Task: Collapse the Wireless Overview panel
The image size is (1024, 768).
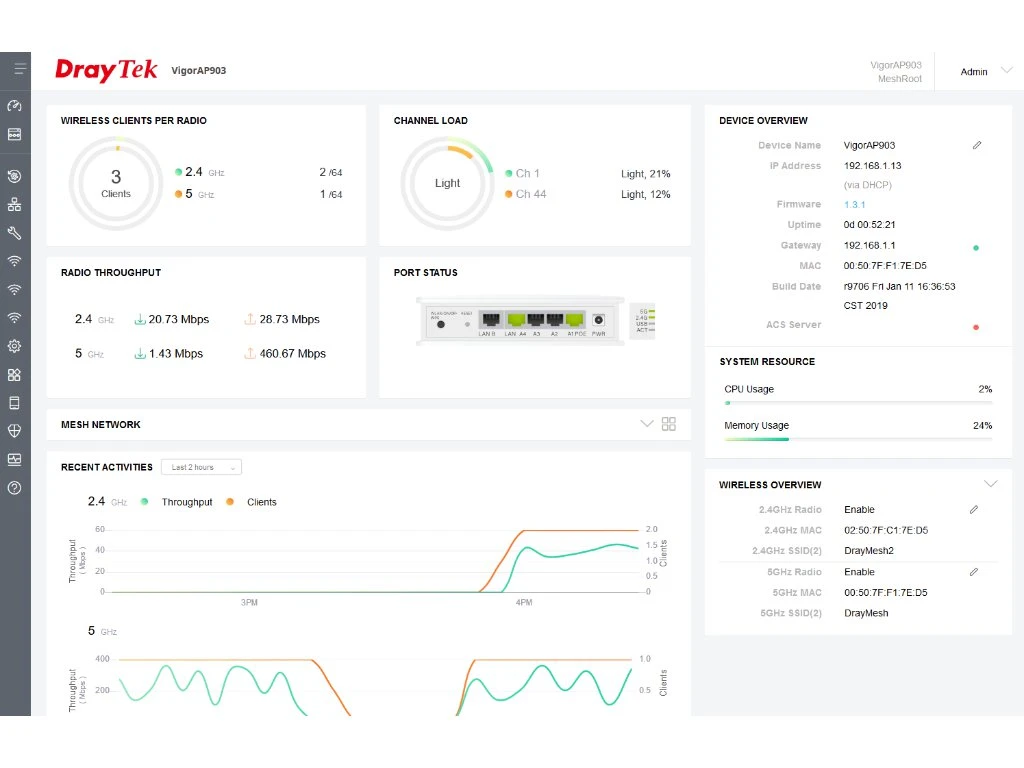Action: coord(990,484)
